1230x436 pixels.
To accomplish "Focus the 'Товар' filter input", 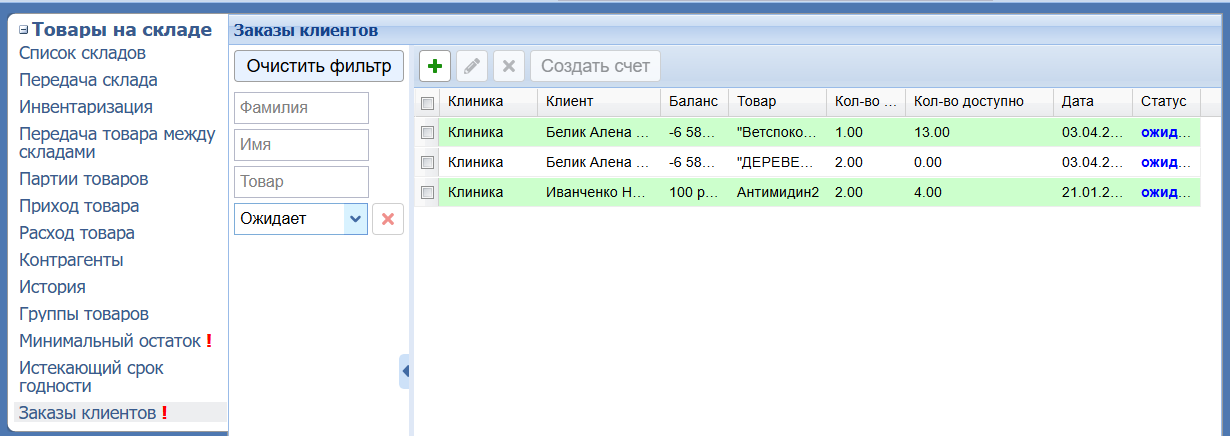I will pyautogui.click(x=301, y=182).
